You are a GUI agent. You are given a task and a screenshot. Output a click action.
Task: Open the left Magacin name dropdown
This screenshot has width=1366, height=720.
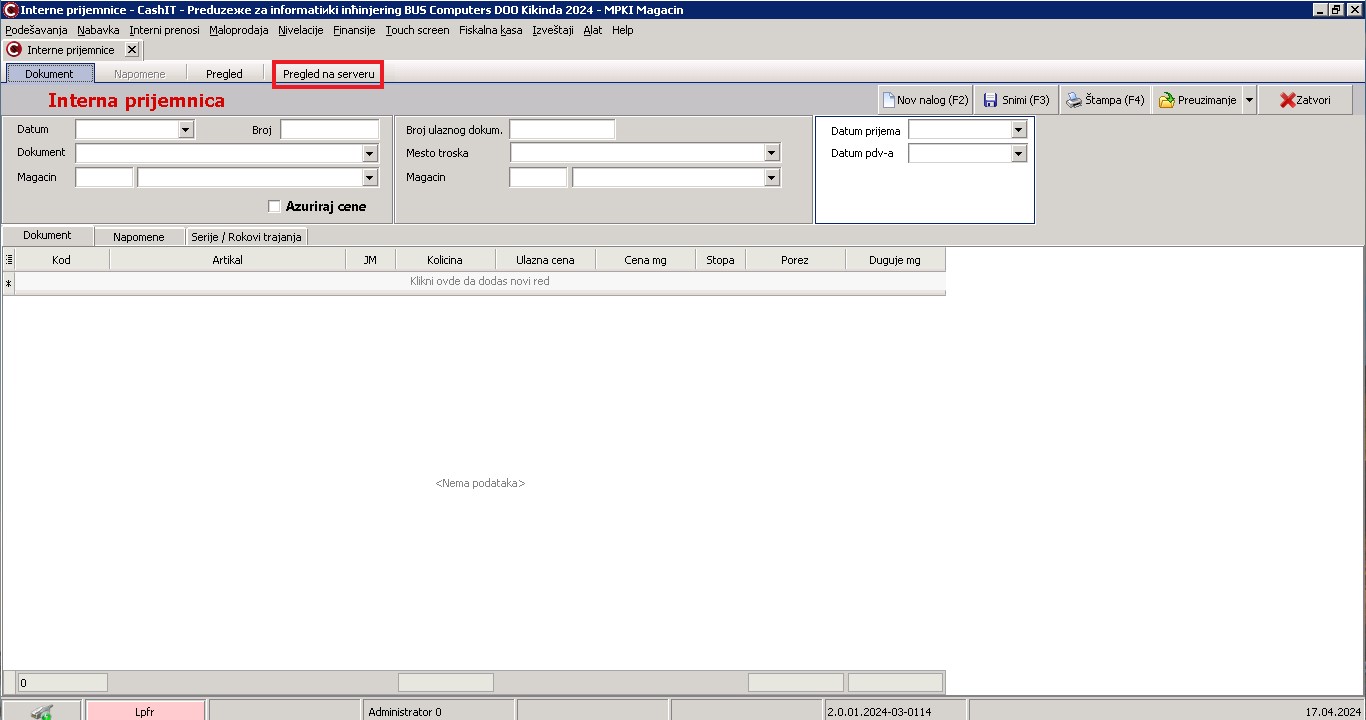(x=370, y=177)
